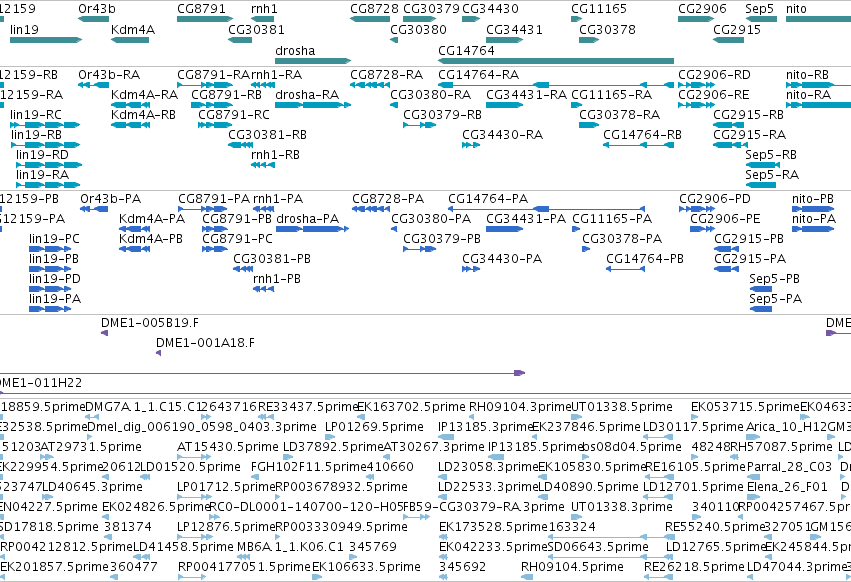This screenshot has width=851, height=582.
Task: Select transcript rnh1-RB
Action: coord(263,165)
